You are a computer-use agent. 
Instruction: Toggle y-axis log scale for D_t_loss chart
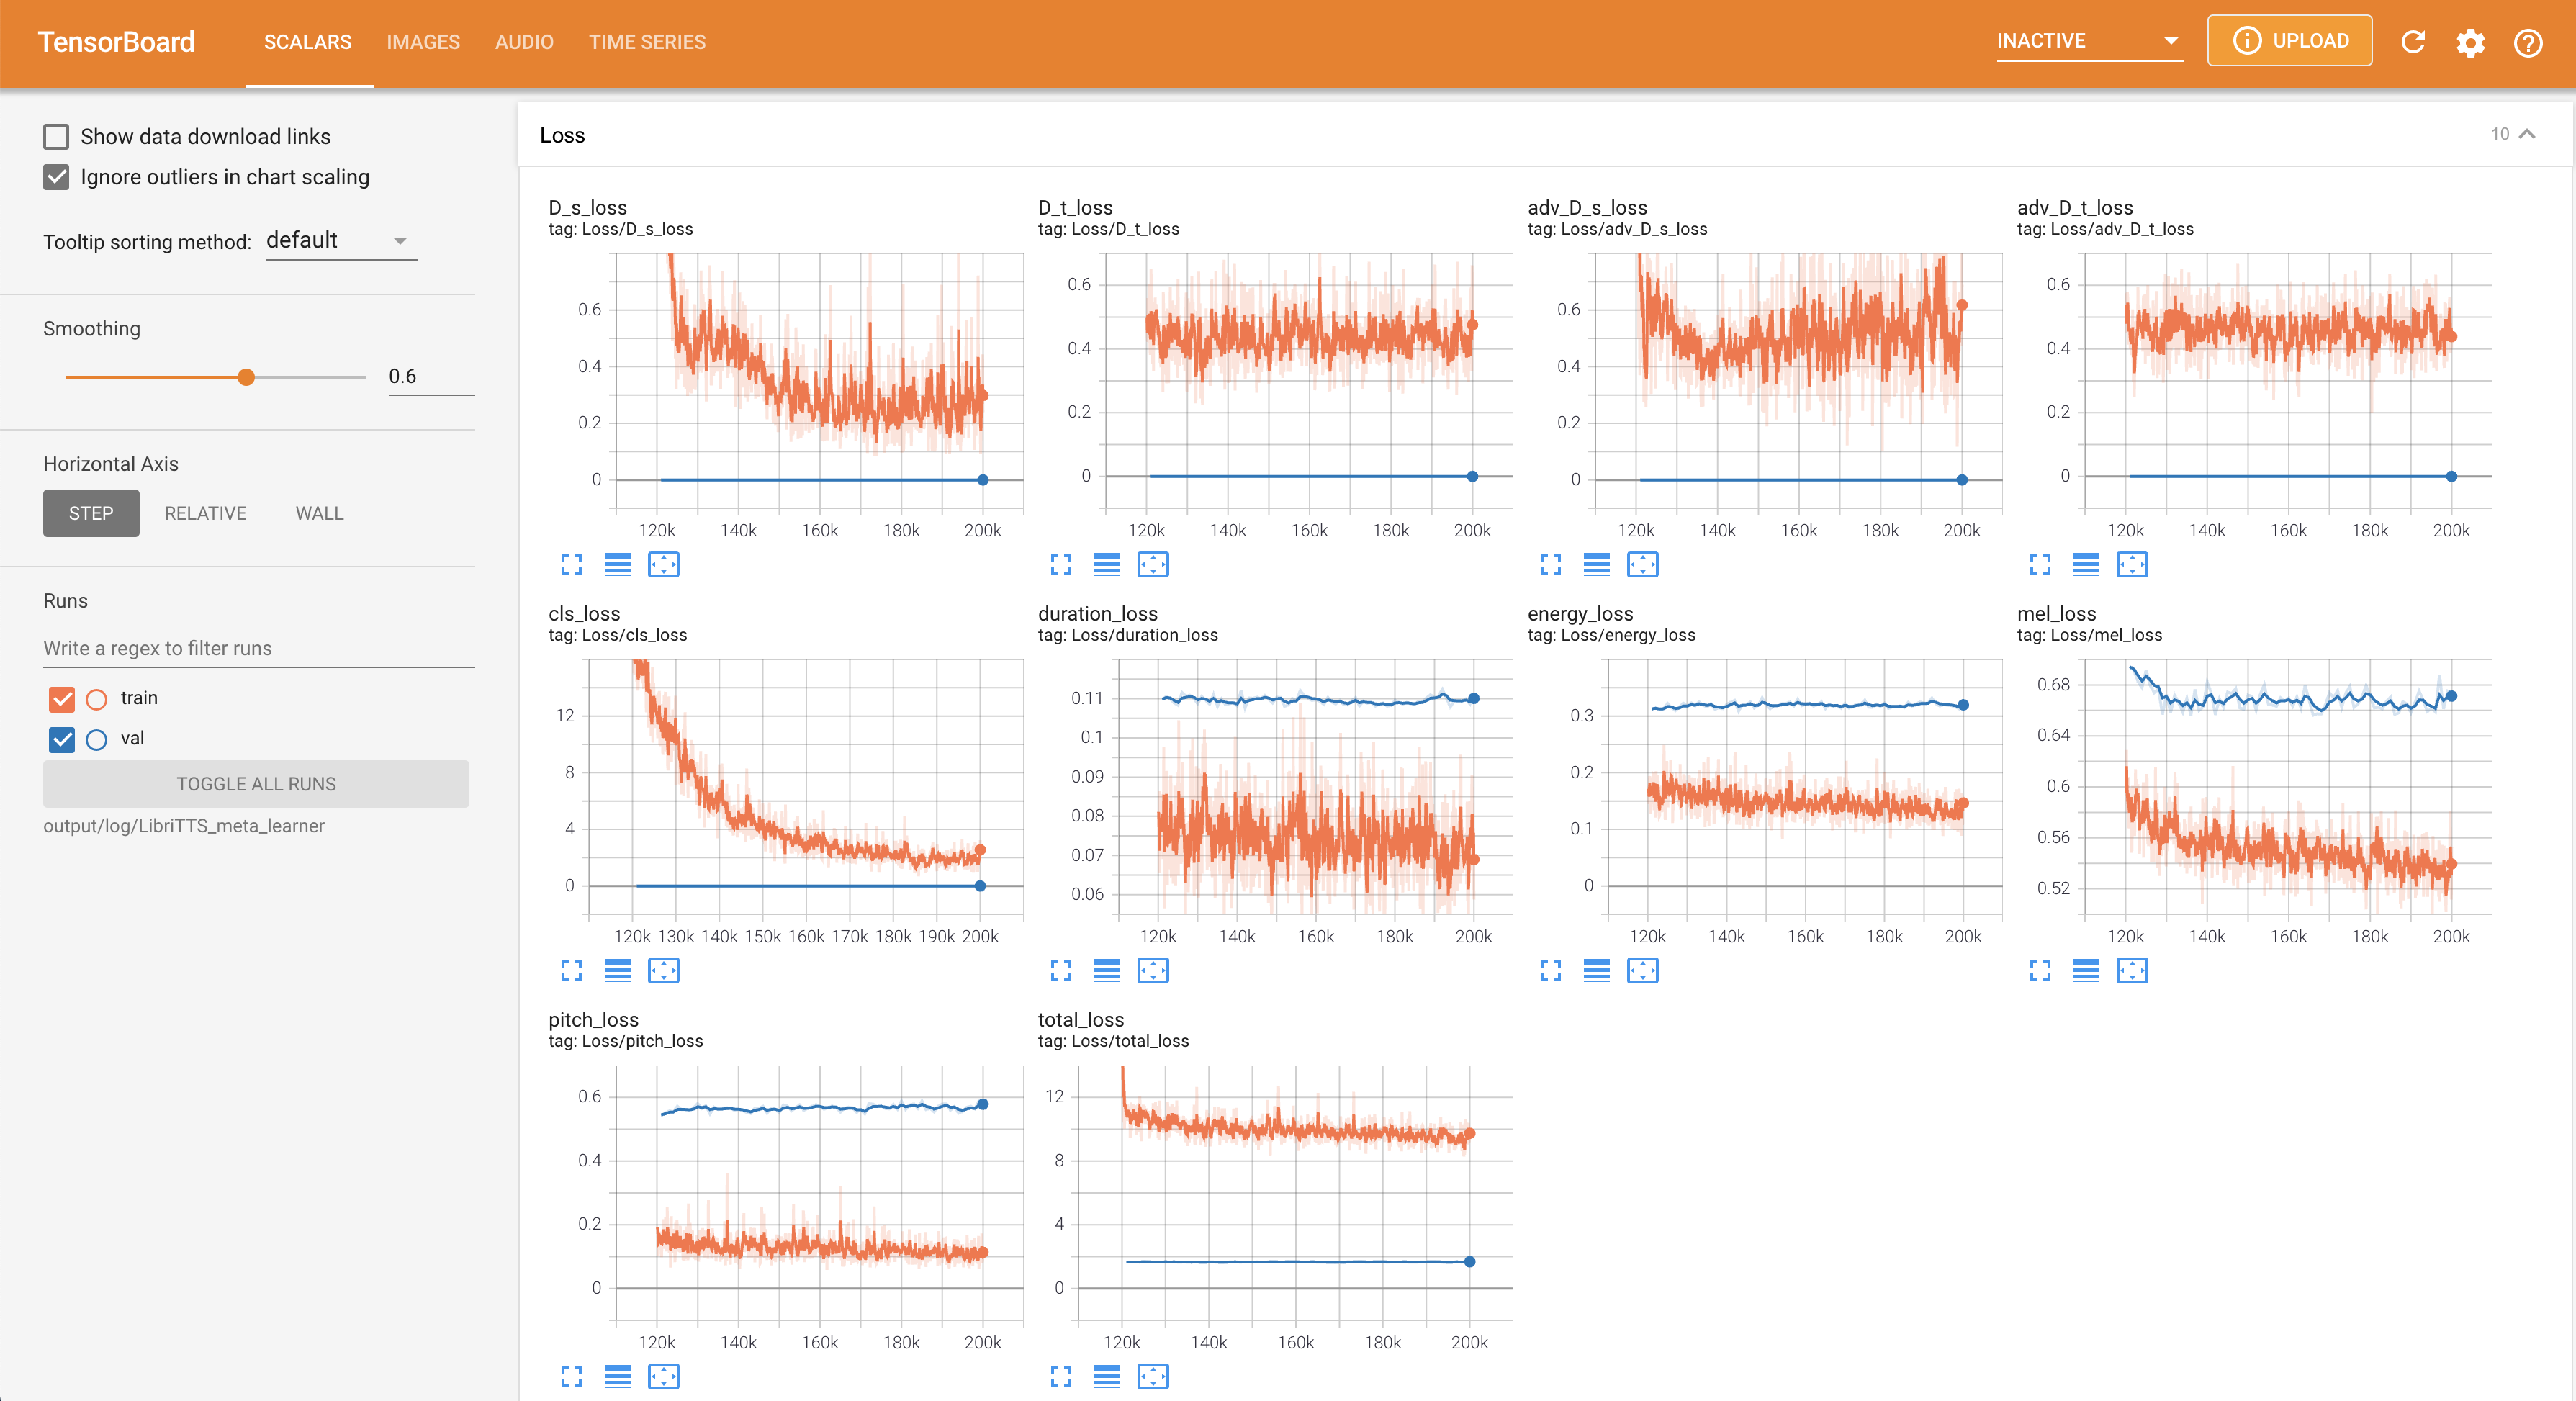[1107, 565]
